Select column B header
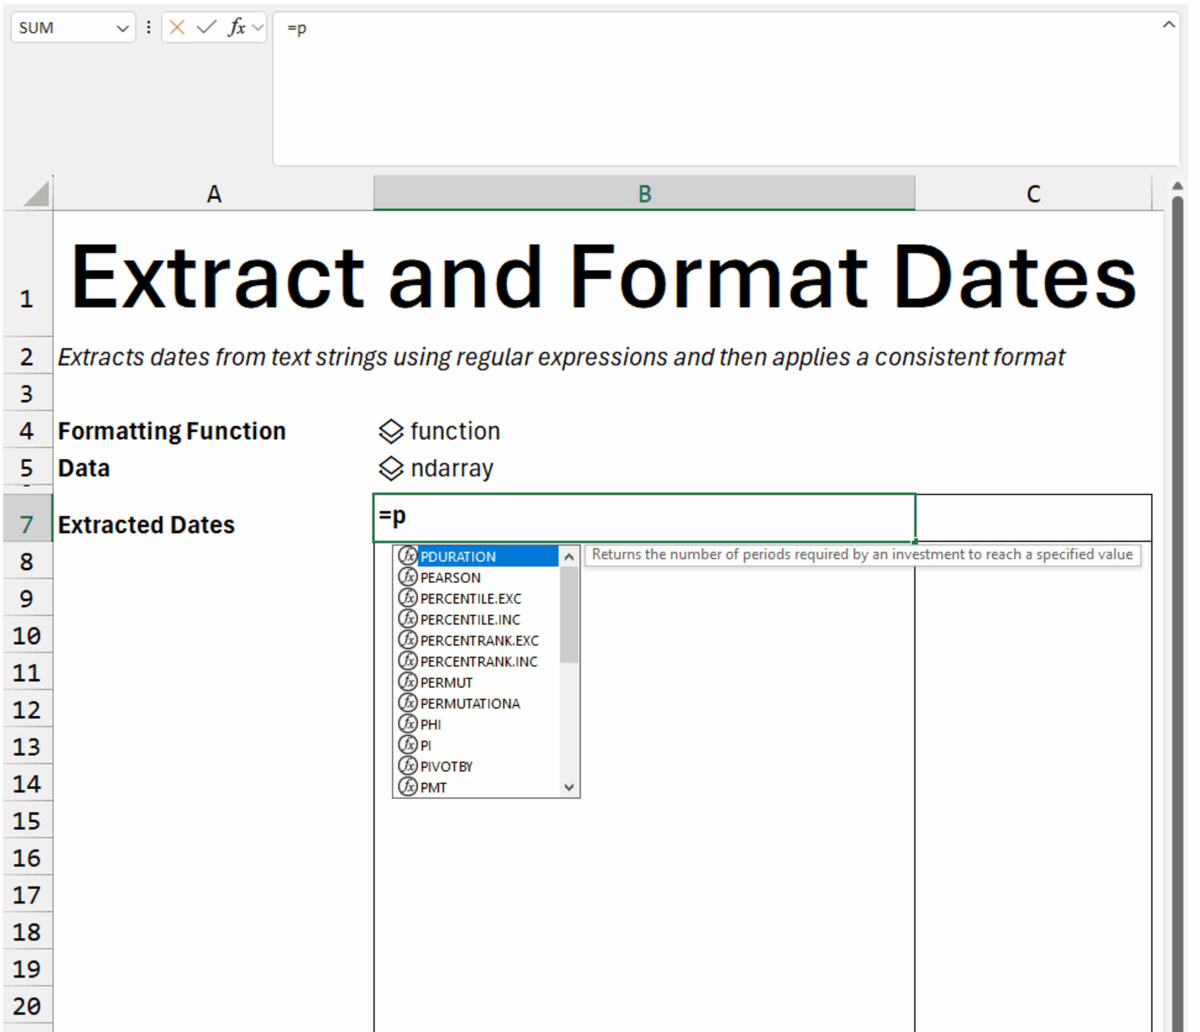The height and width of the screenshot is (1032, 1200). [644, 193]
